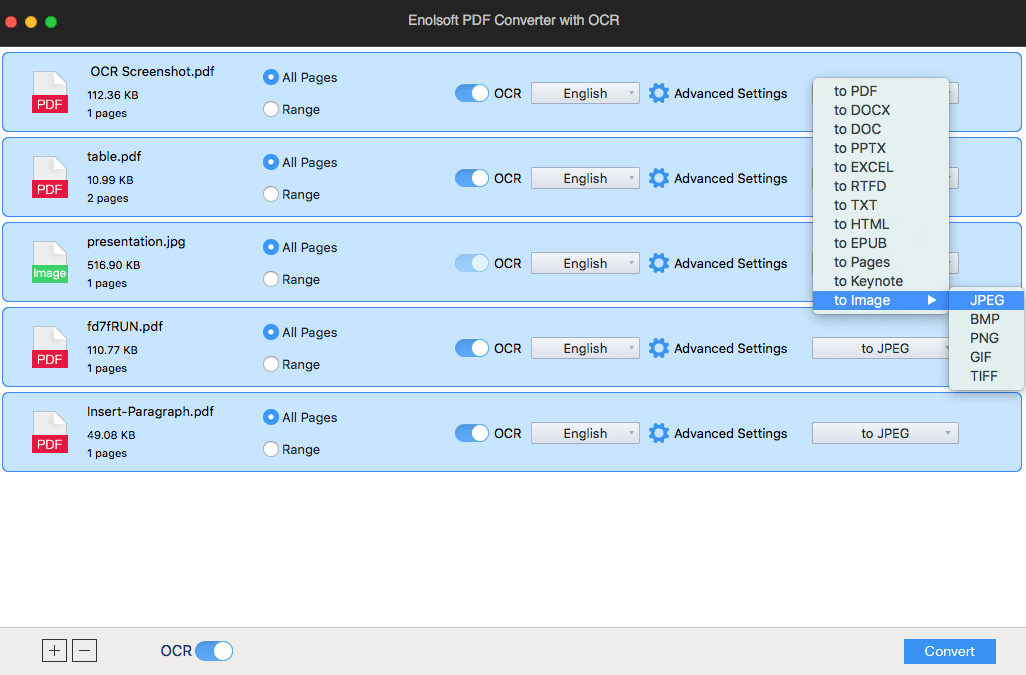Select Range for OCR Screenshot.pdf
The image size is (1026, 675).
271,109
